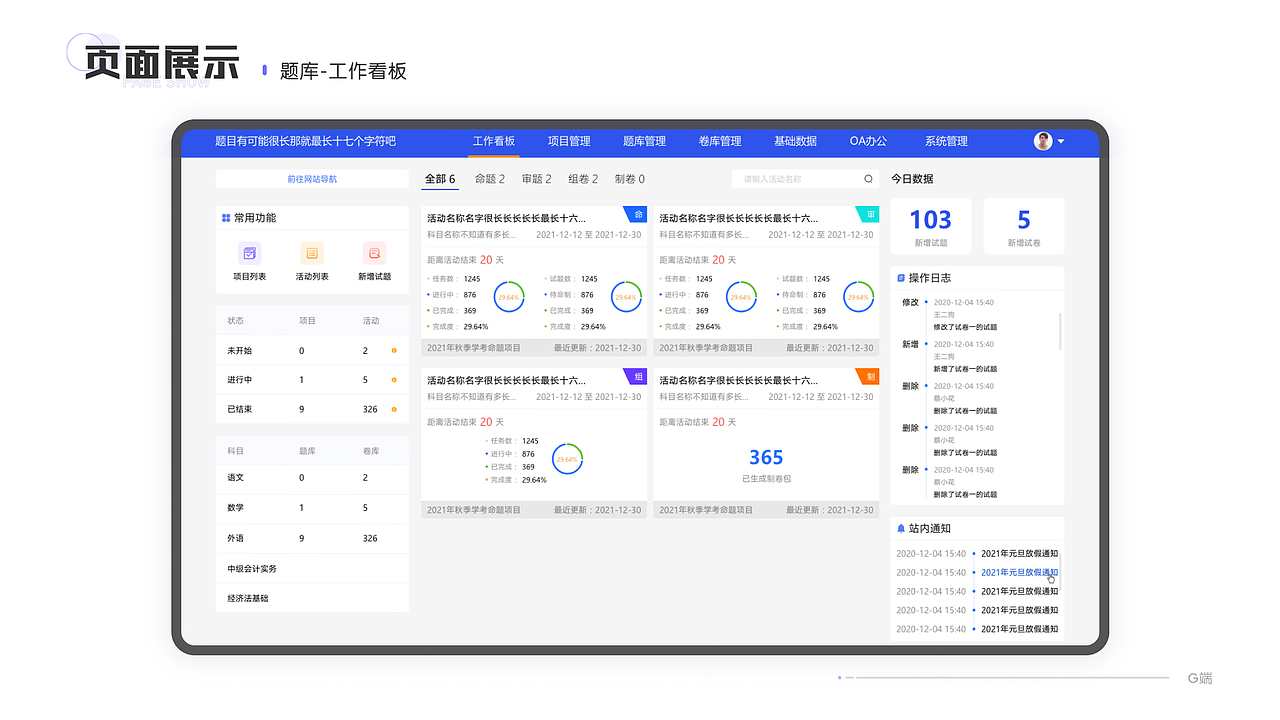This screenshot has width=1280, height=720.
Task: Click the 操作日志 panel icon
Action: click(x=901, y=278)
